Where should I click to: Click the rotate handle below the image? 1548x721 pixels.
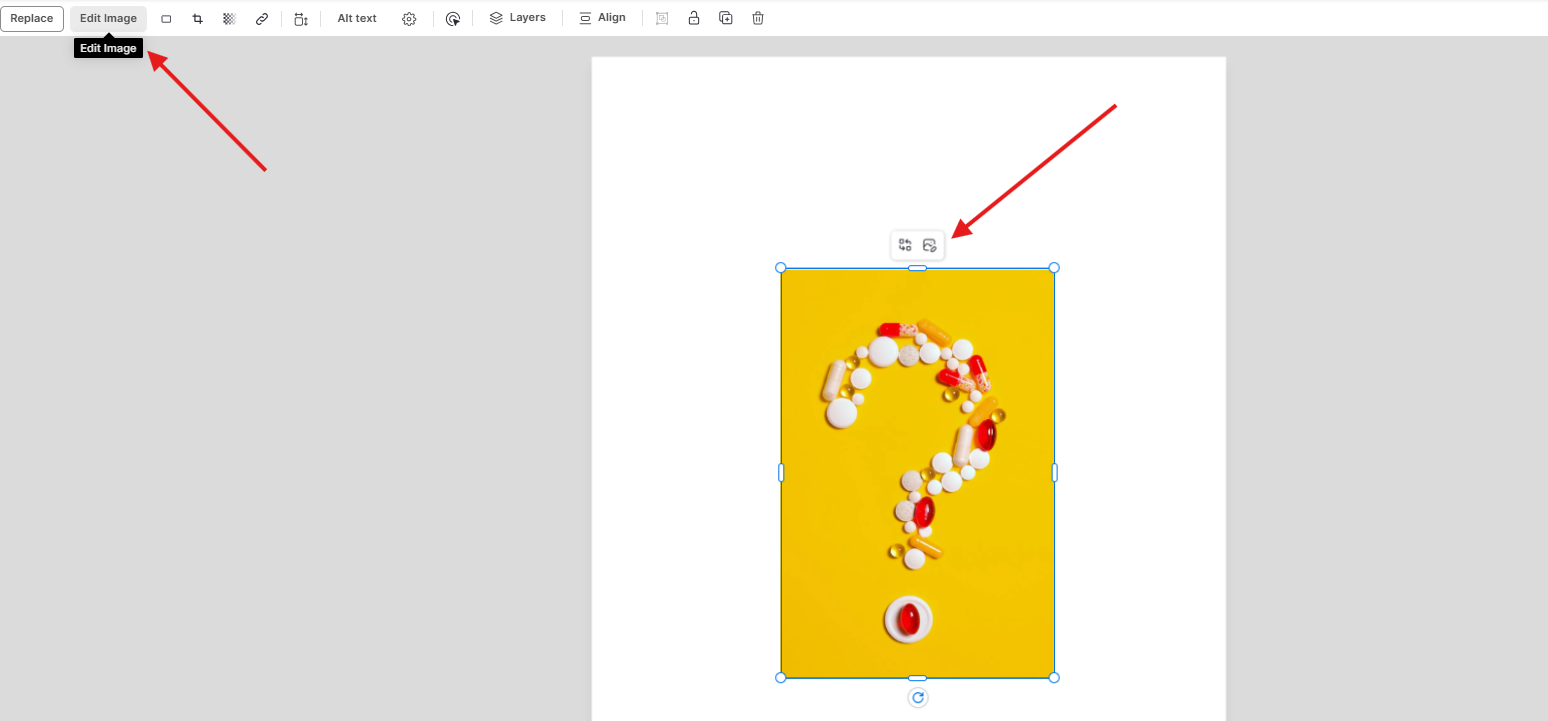[x=918, y=698]
